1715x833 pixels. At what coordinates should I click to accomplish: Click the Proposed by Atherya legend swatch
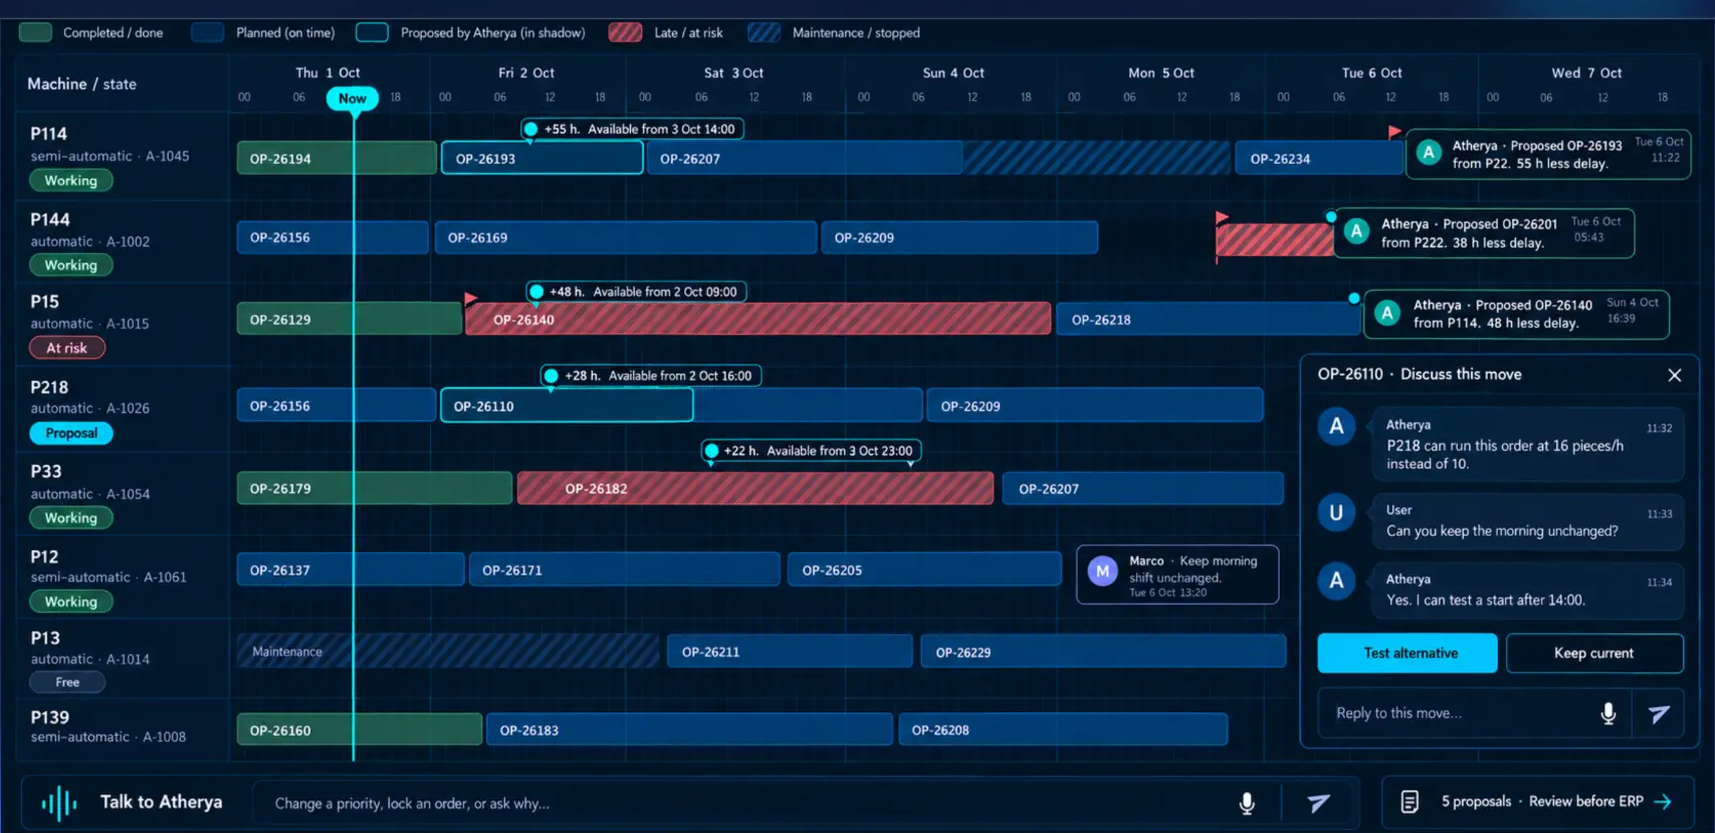tap(372, 32)
